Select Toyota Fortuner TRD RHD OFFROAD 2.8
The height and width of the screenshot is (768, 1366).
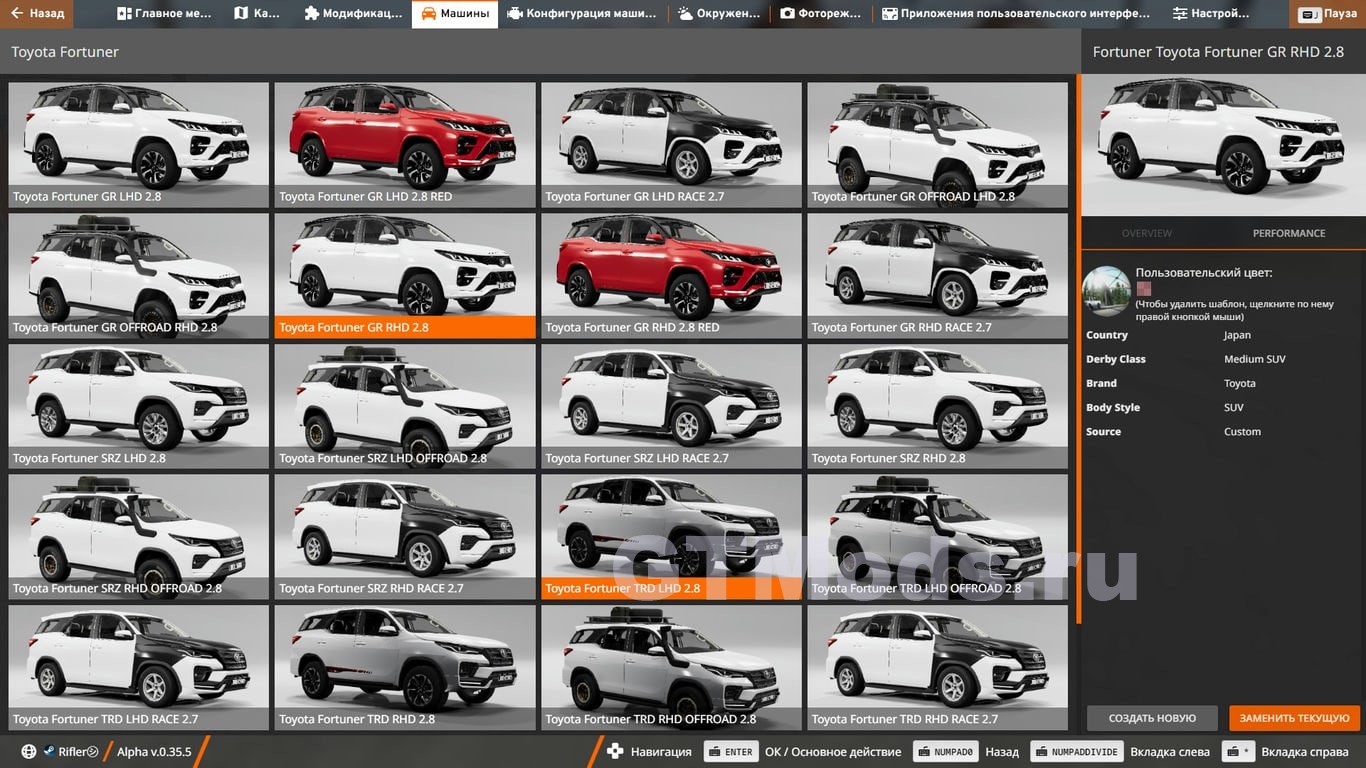point(671,668)
